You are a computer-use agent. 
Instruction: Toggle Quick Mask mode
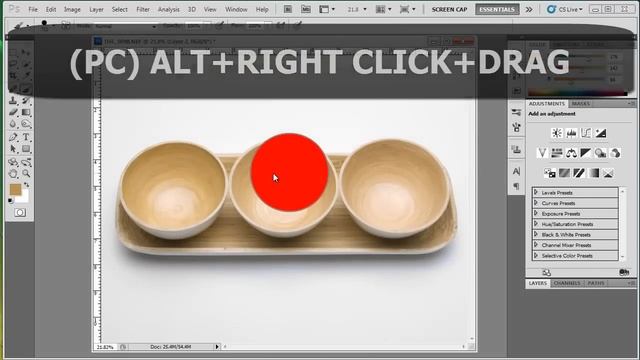coord(20,213)
